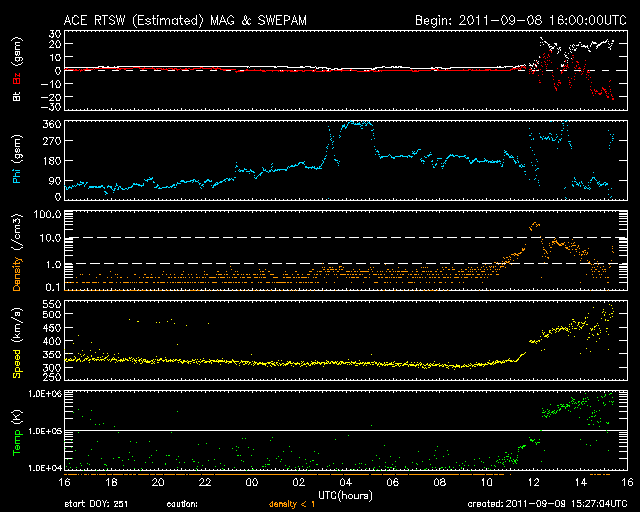Image resolution: width=640 pixels, height=512 pixels.
Task: Click the '90' tick on the Phi axis
Action: (55, 181)
